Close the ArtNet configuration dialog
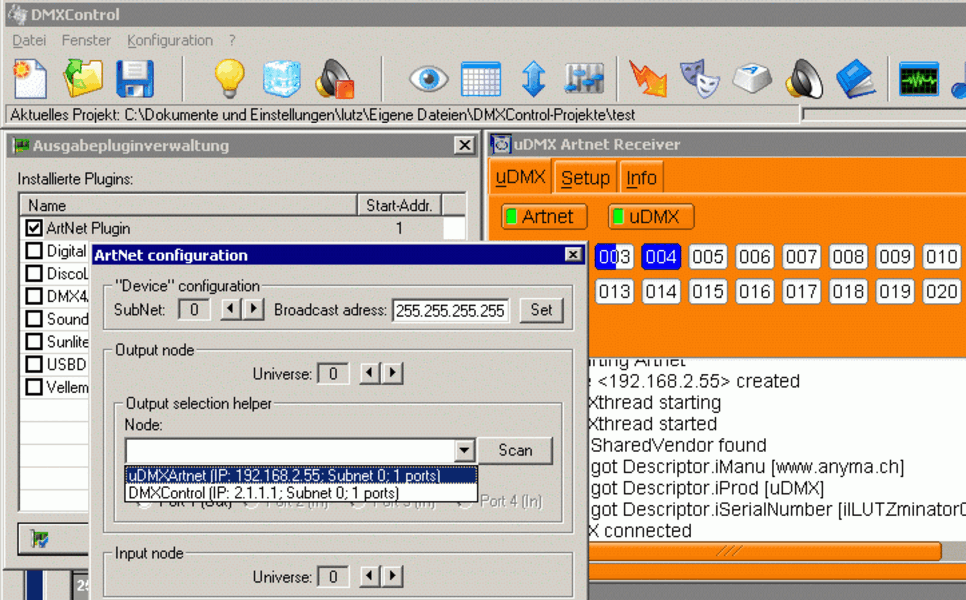This screenshot has height=600, width=966. (x=573, y=254)
